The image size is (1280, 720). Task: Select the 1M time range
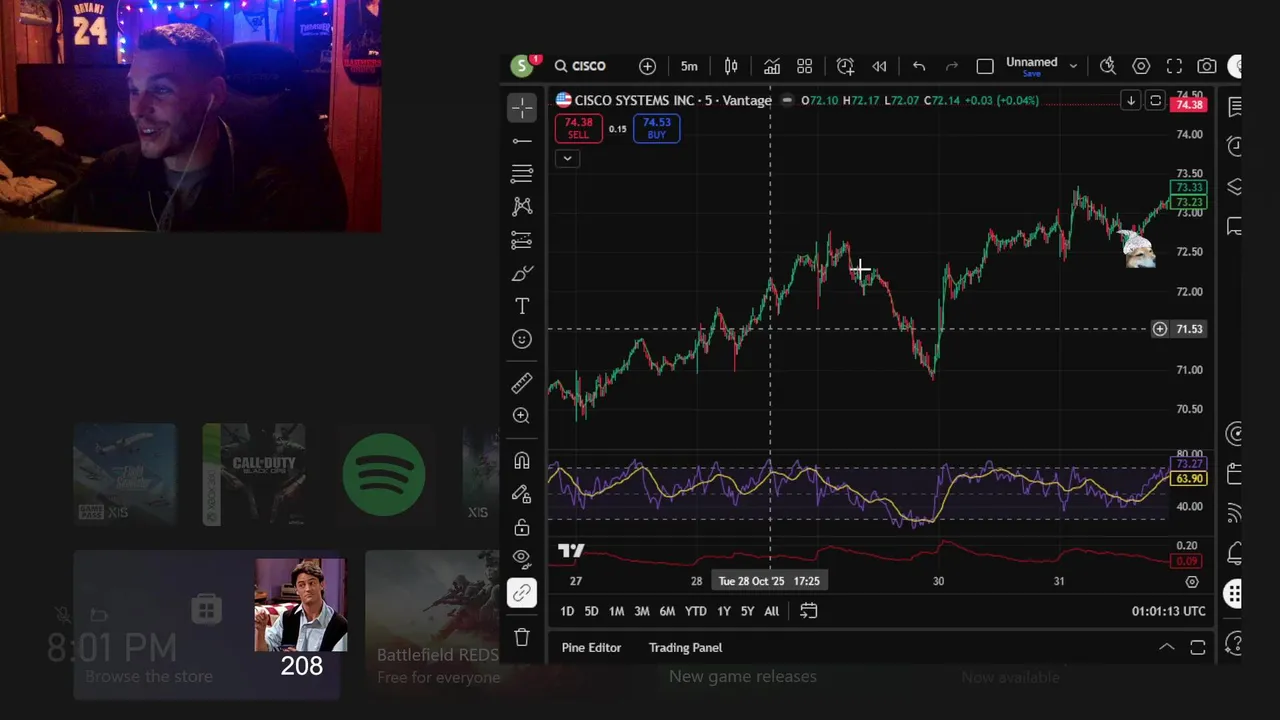(x=616, y=611)
